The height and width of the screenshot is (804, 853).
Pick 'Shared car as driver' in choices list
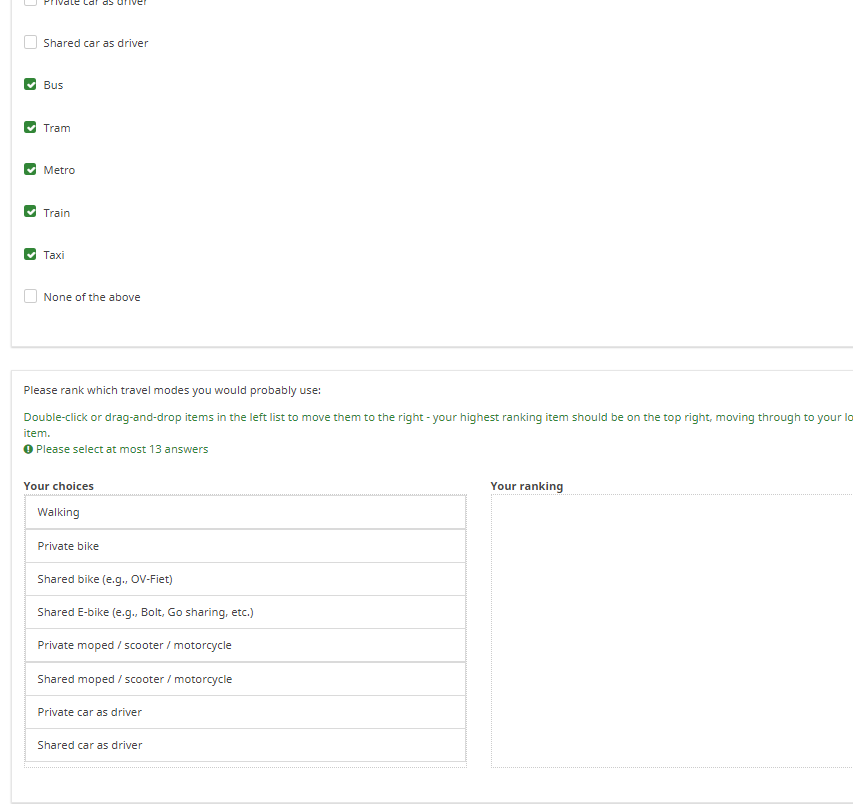[x=245, y=745]
